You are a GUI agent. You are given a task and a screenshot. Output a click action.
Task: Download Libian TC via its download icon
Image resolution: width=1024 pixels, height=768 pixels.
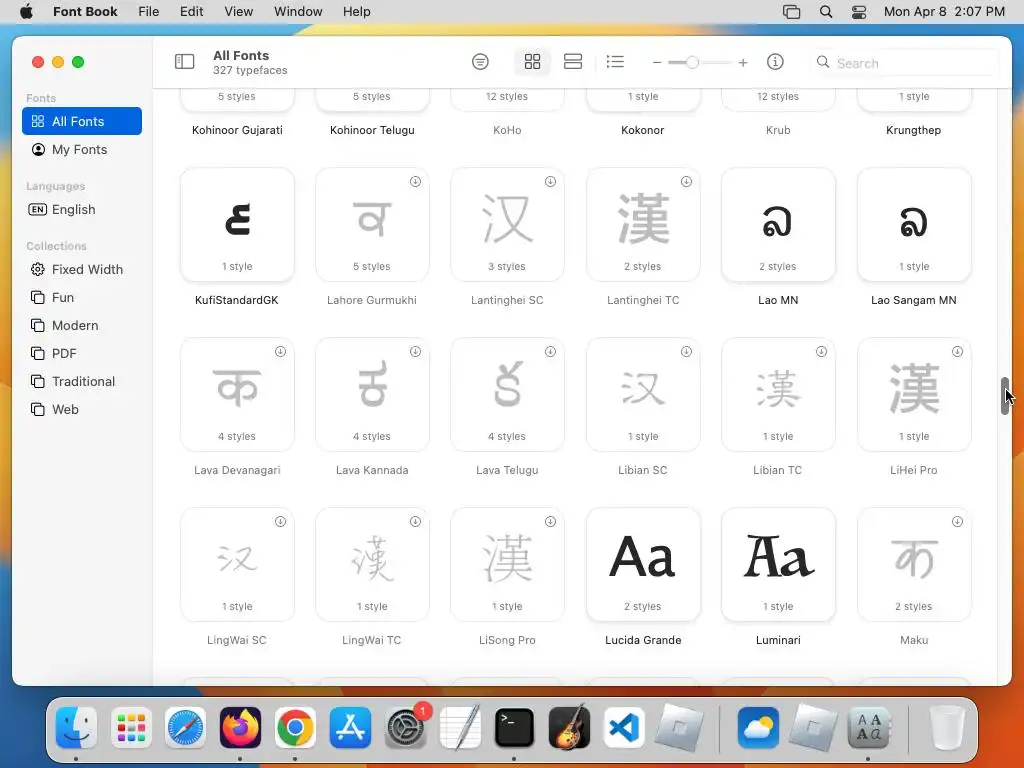(x=822, y=351)
